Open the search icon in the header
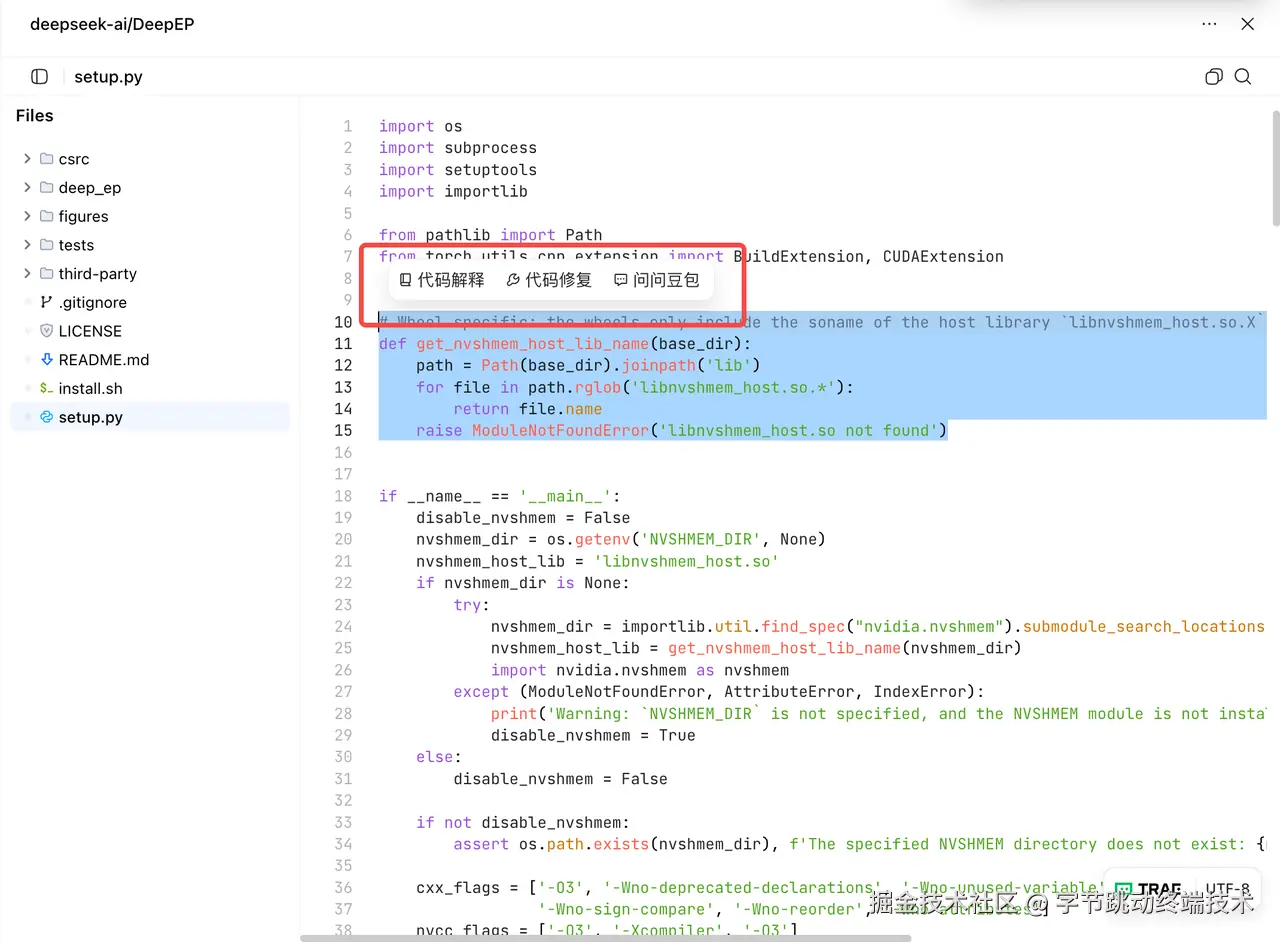 pyautogui.click(x=1243, y=77)
